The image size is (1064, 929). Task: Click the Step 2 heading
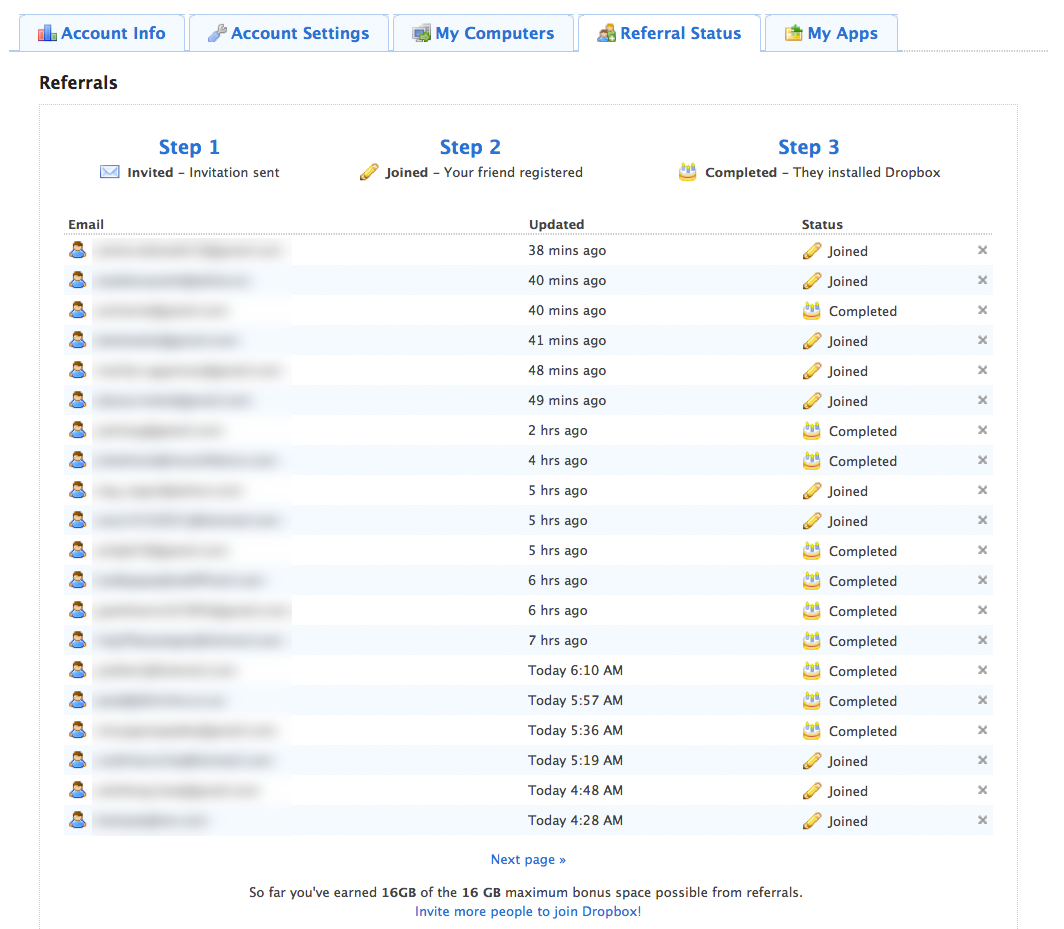pyautogui.click(x=470, y=147)
